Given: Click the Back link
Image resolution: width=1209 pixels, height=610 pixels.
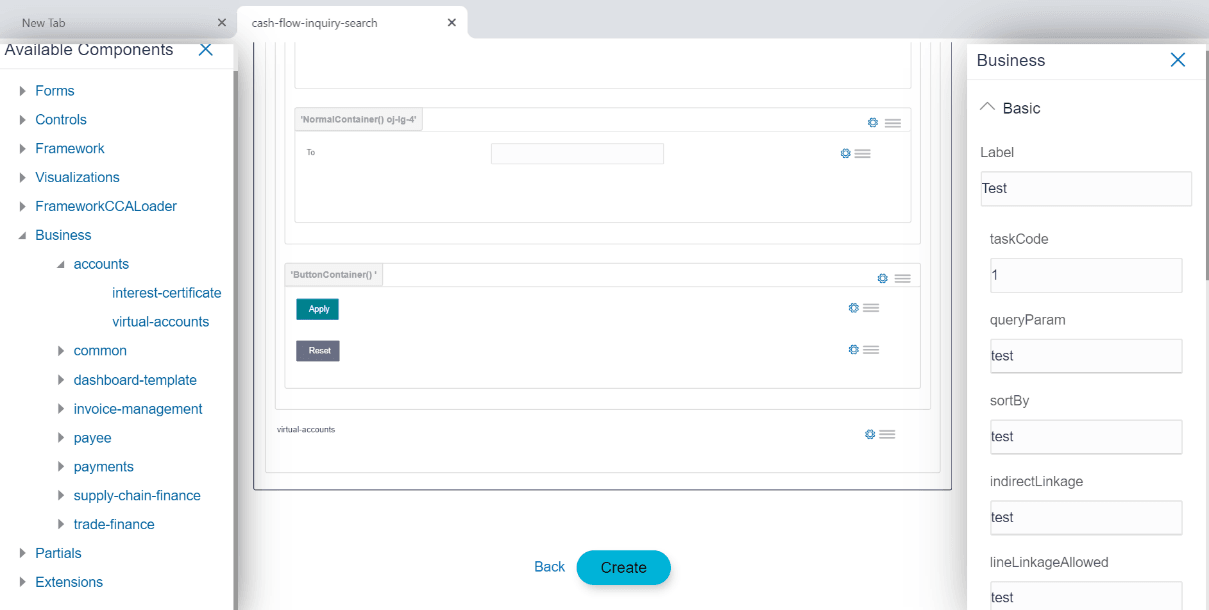Looking at the screenshot, I should coord(550,567).
